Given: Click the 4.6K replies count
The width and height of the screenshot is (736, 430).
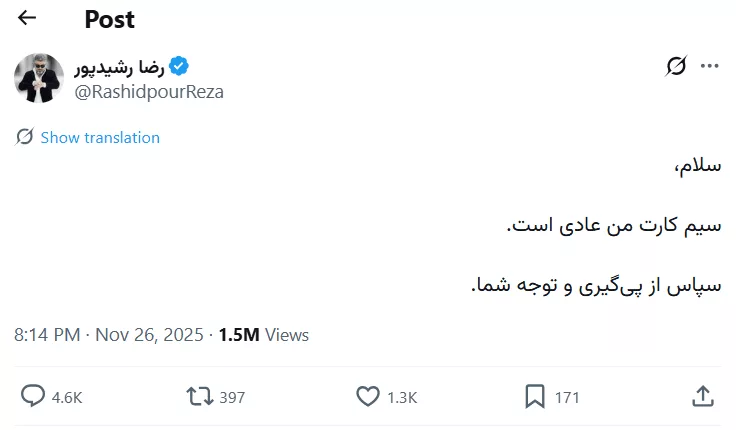Looking at the screenshot, I should tap(66, 397).
